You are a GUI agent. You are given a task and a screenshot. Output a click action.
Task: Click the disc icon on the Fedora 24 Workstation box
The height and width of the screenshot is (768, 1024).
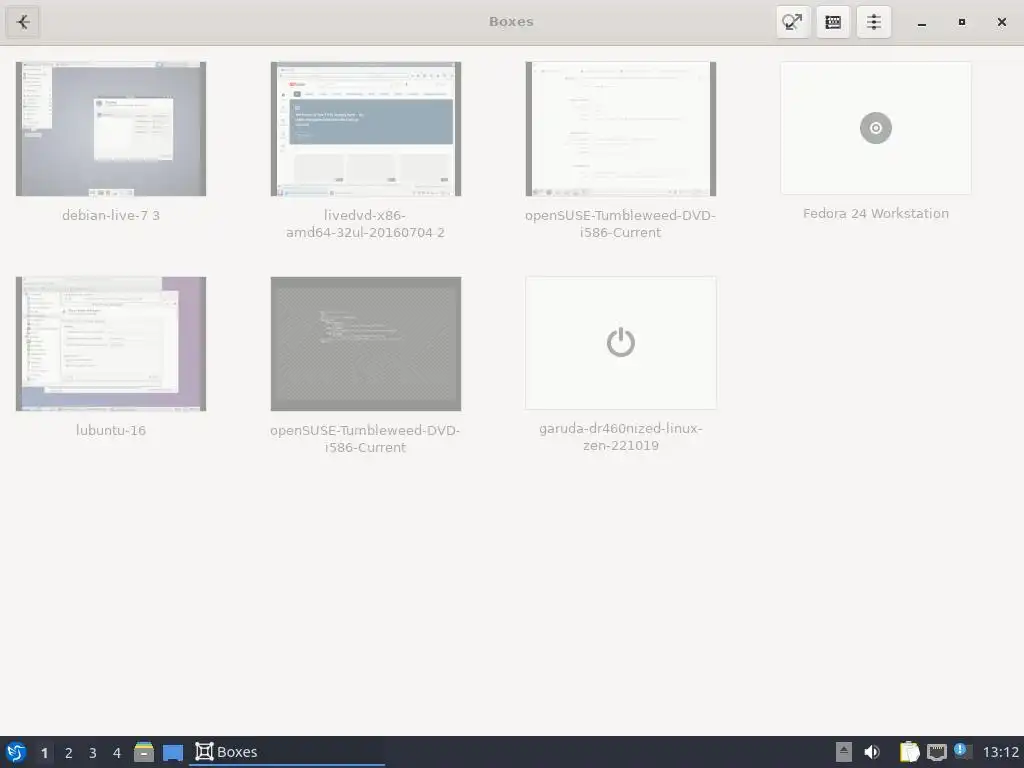coord(876,128)
